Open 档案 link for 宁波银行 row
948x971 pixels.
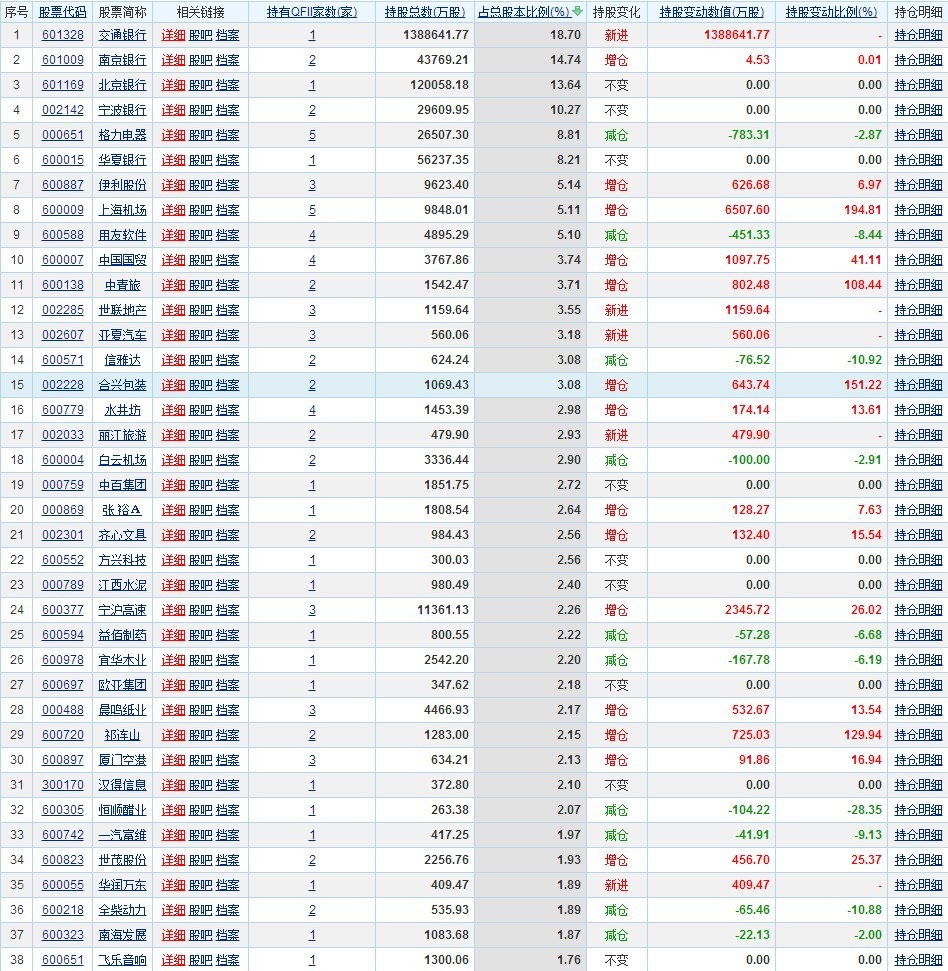pyautogui.click(x=227, y=110)
